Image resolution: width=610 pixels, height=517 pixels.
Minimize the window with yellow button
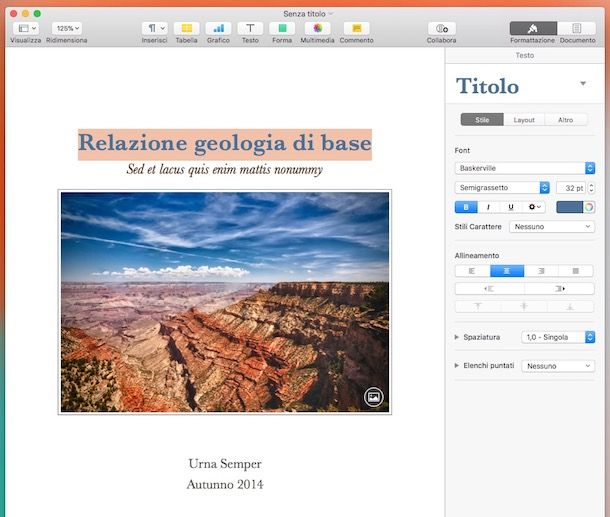tap(25, 14)
